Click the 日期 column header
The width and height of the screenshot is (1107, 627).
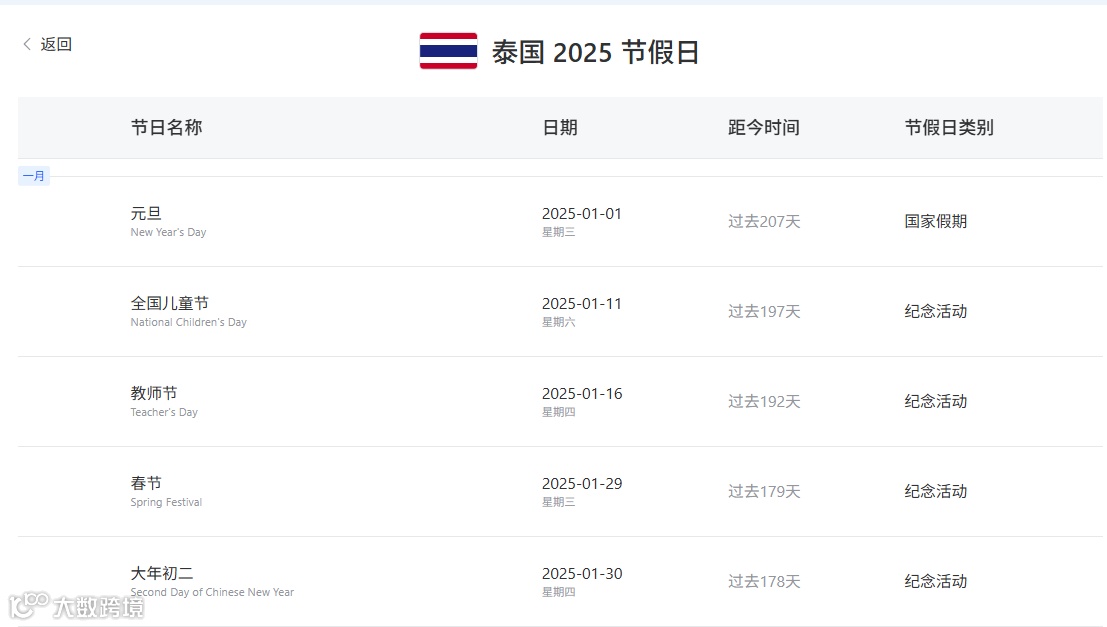(560, 127)
